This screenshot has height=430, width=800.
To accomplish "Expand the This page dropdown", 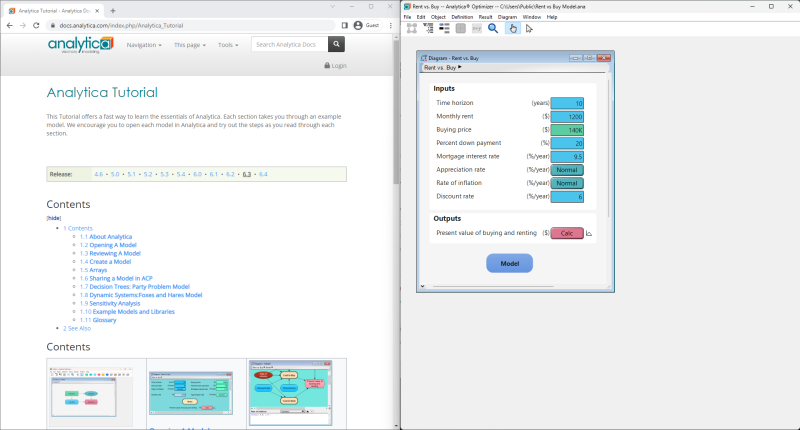I will (x=190, y=45).
